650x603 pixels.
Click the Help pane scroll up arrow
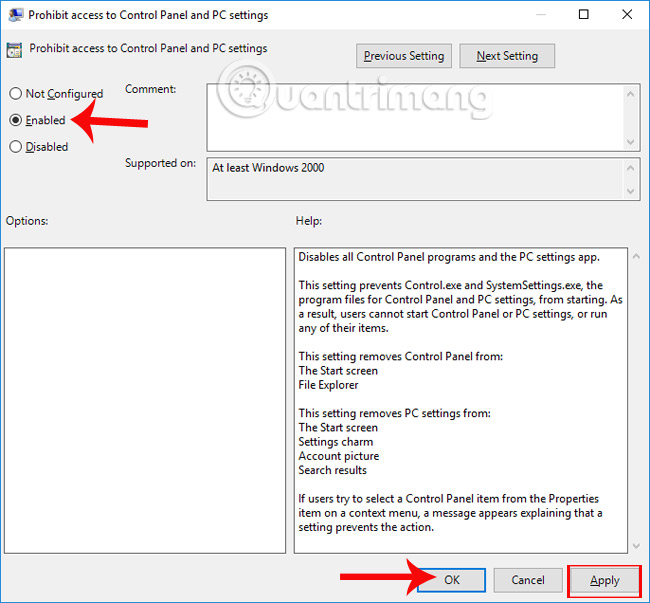coord(636,257)
